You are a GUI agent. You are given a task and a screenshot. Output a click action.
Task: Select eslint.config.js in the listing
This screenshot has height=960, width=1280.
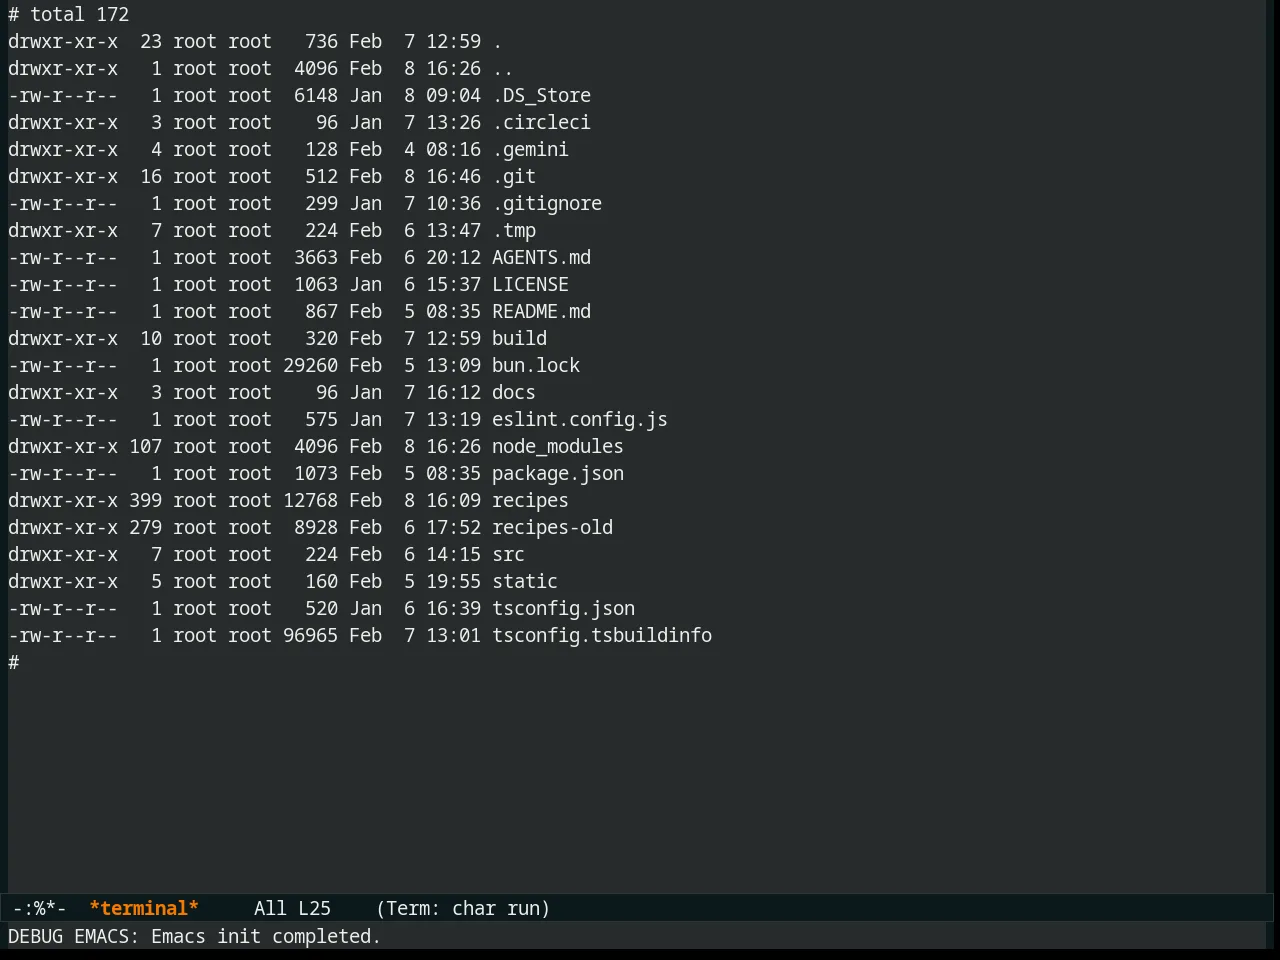pos(580,420)
